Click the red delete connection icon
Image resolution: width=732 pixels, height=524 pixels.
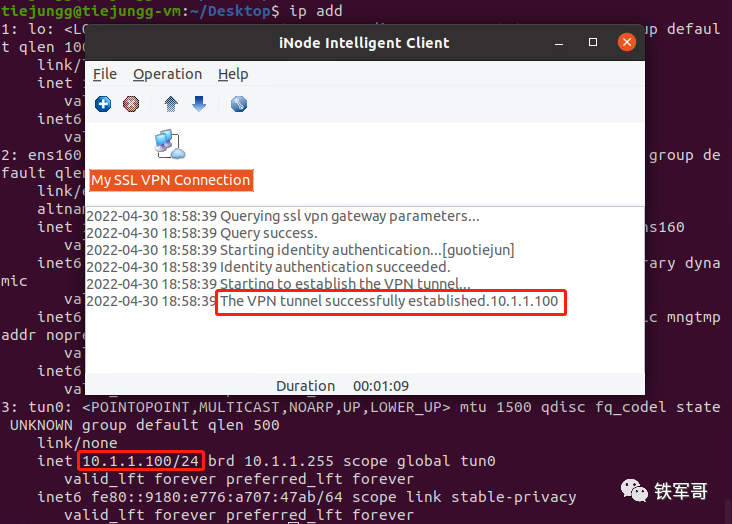131,104
